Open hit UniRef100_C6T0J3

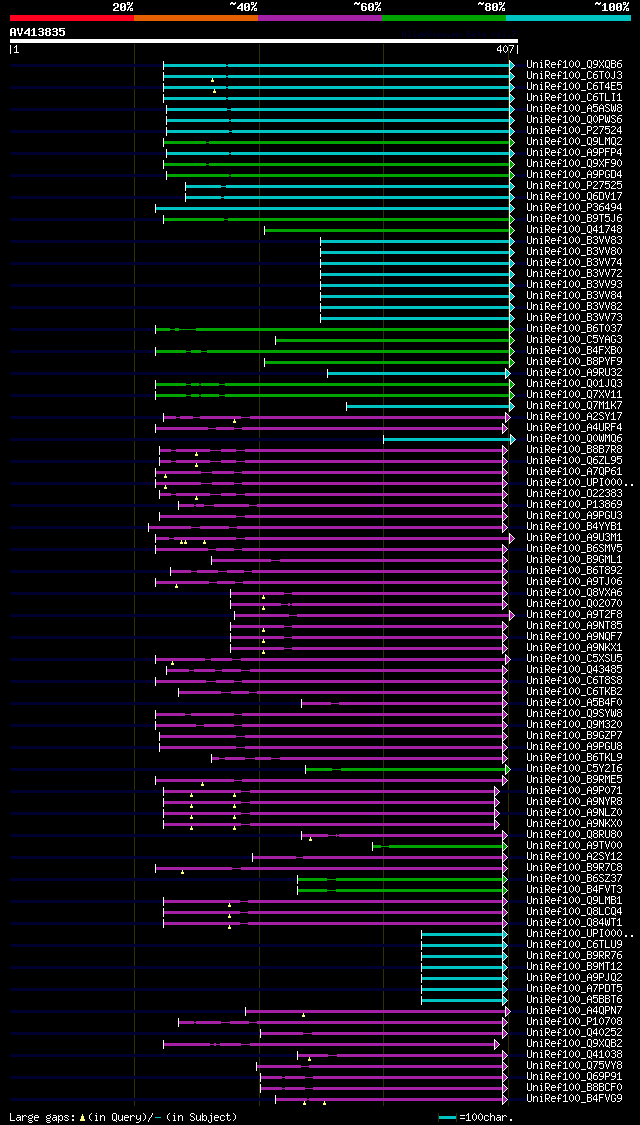[x=574, y=75]
